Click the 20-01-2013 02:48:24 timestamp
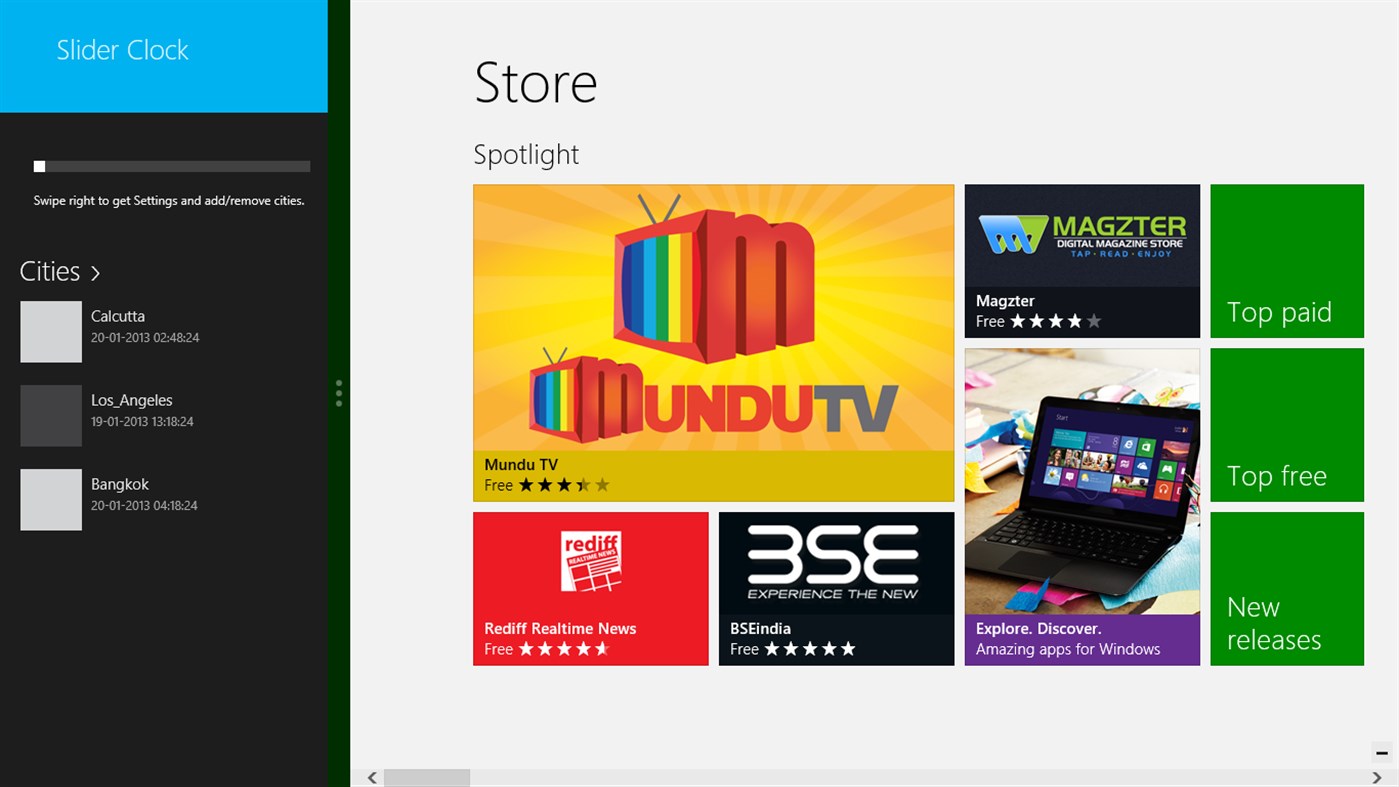1399x787 pixels. tap(145, 338)
